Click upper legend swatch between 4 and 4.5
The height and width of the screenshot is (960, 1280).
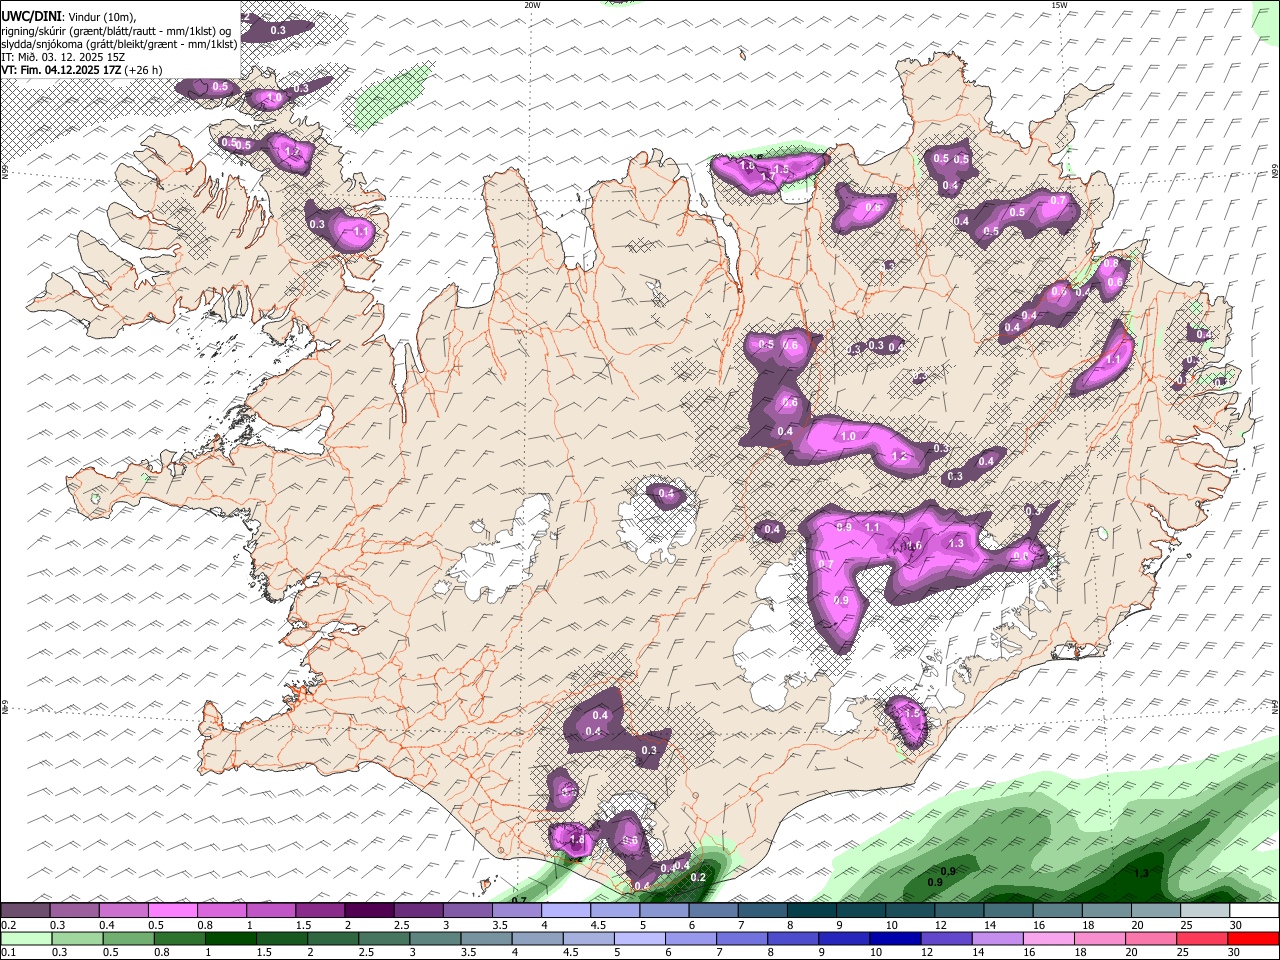pyautogui.click(x=566, y=911)
